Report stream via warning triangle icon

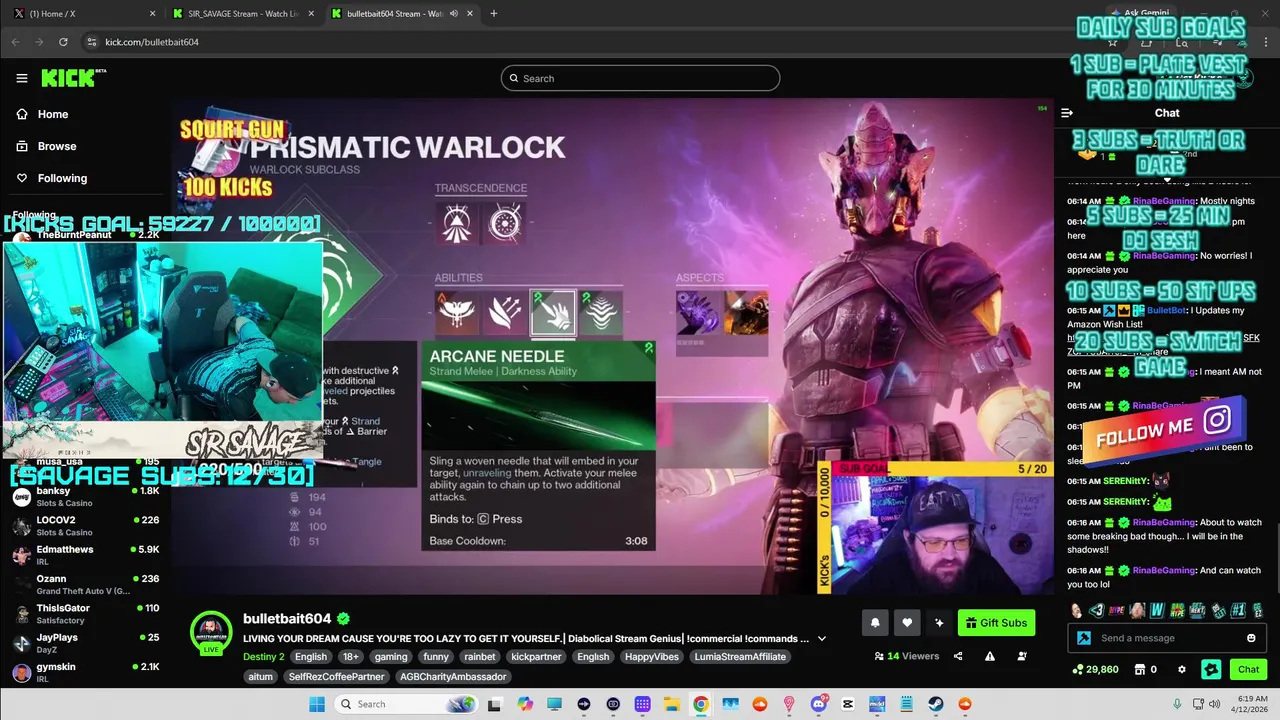tap(990, 656)
